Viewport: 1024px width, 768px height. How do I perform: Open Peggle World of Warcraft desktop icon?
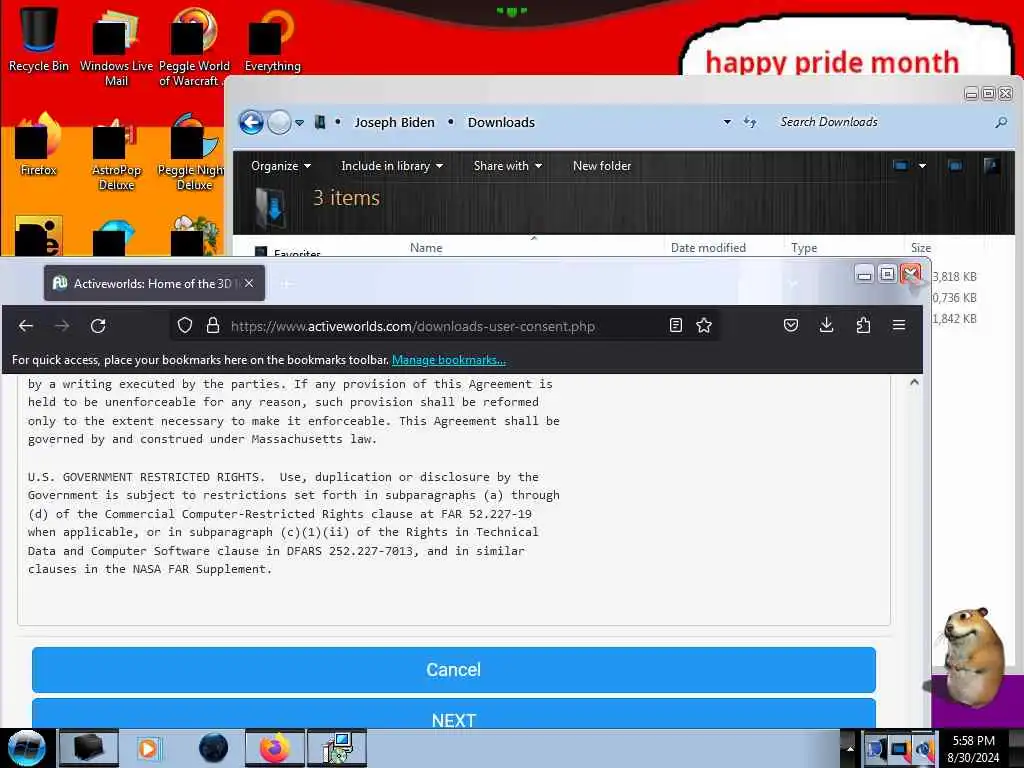[194, 47]
